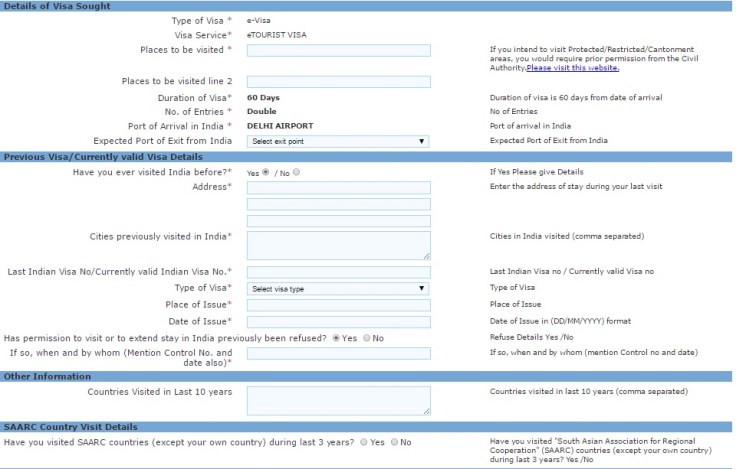Choose No for permission previously refused
736x469 pixels.
[x=366, y=338]
